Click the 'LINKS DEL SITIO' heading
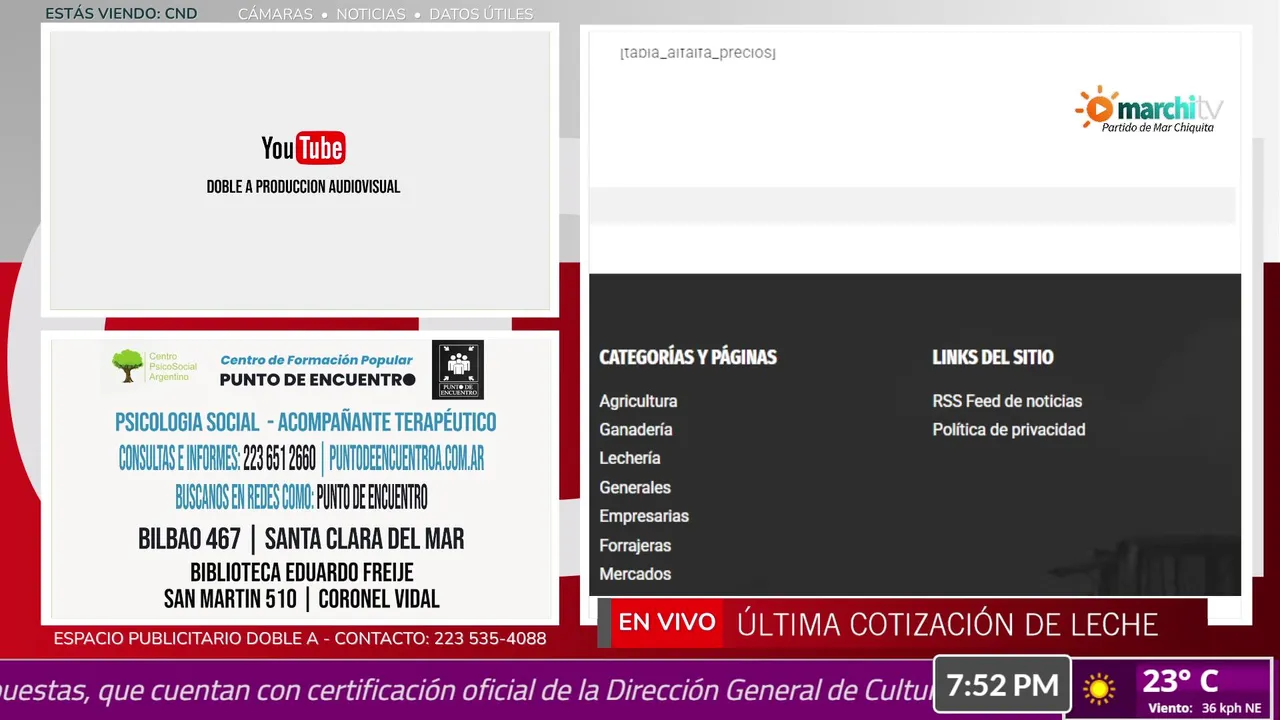This screenshot has width=1280, height=720. (993, 357)
